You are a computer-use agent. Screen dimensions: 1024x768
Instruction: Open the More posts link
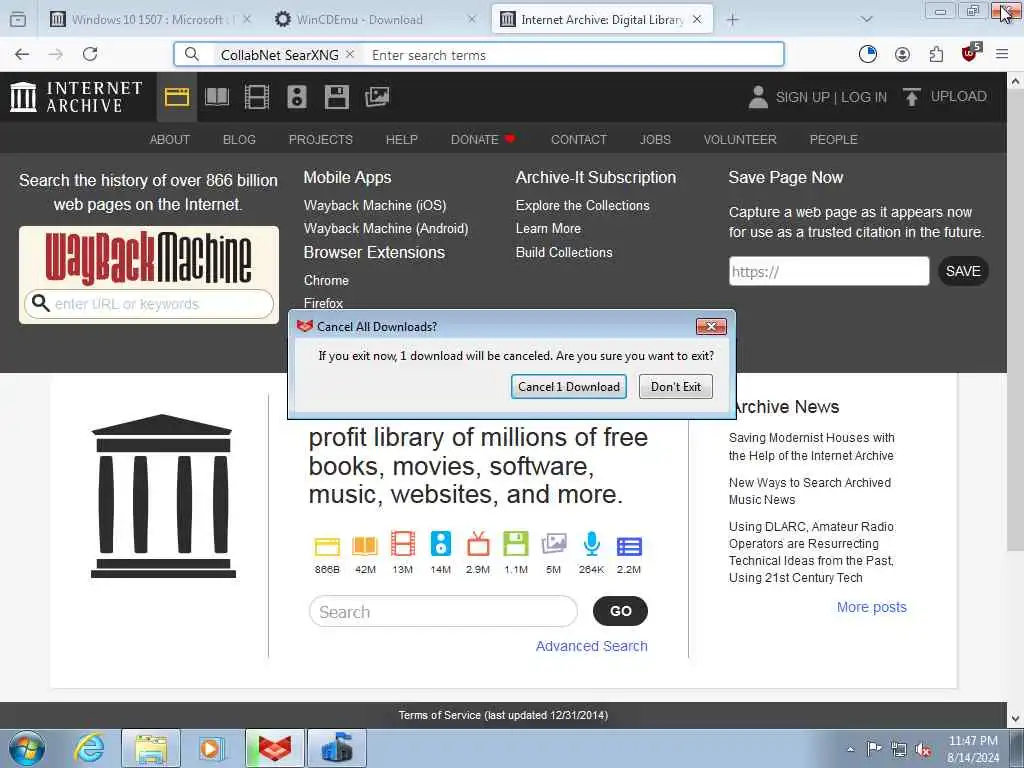pyautogui.click(x=872, y=607)
